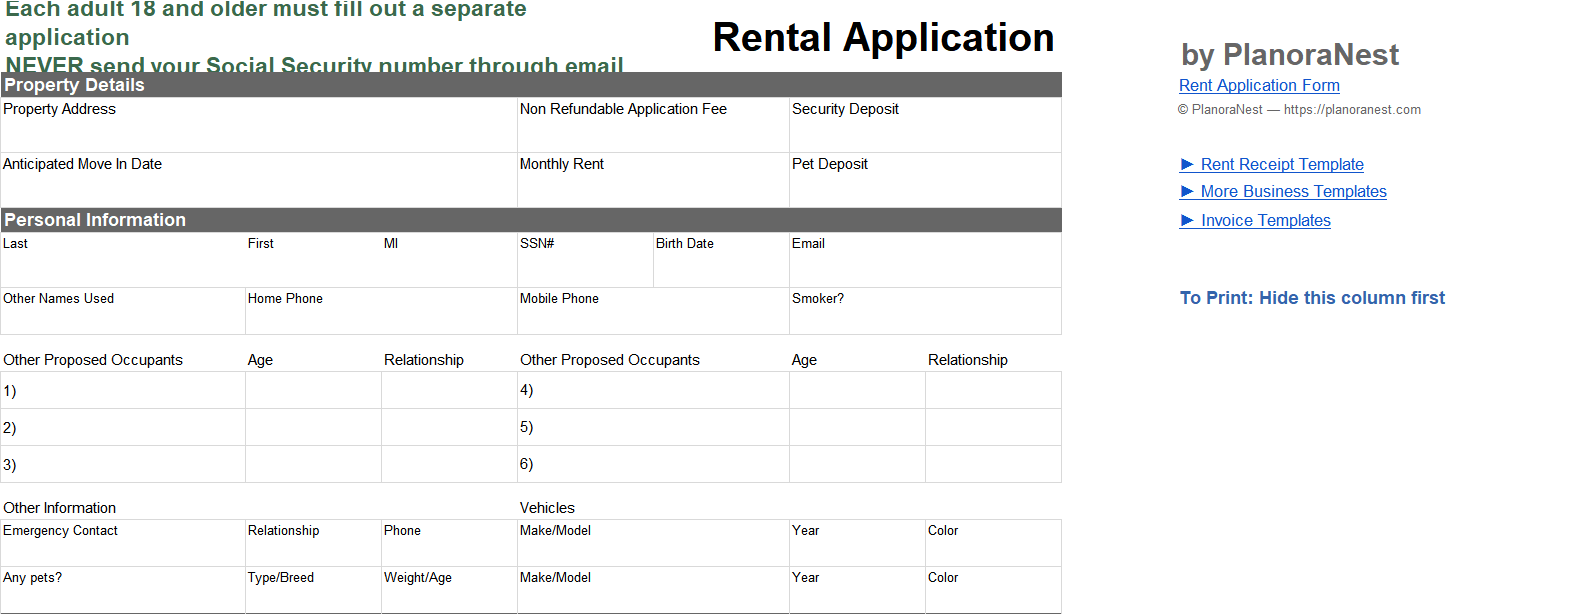Viewport: 1594px width, 614px height.
Task: Select the Security Deposit cell
Action: [925, 125]
